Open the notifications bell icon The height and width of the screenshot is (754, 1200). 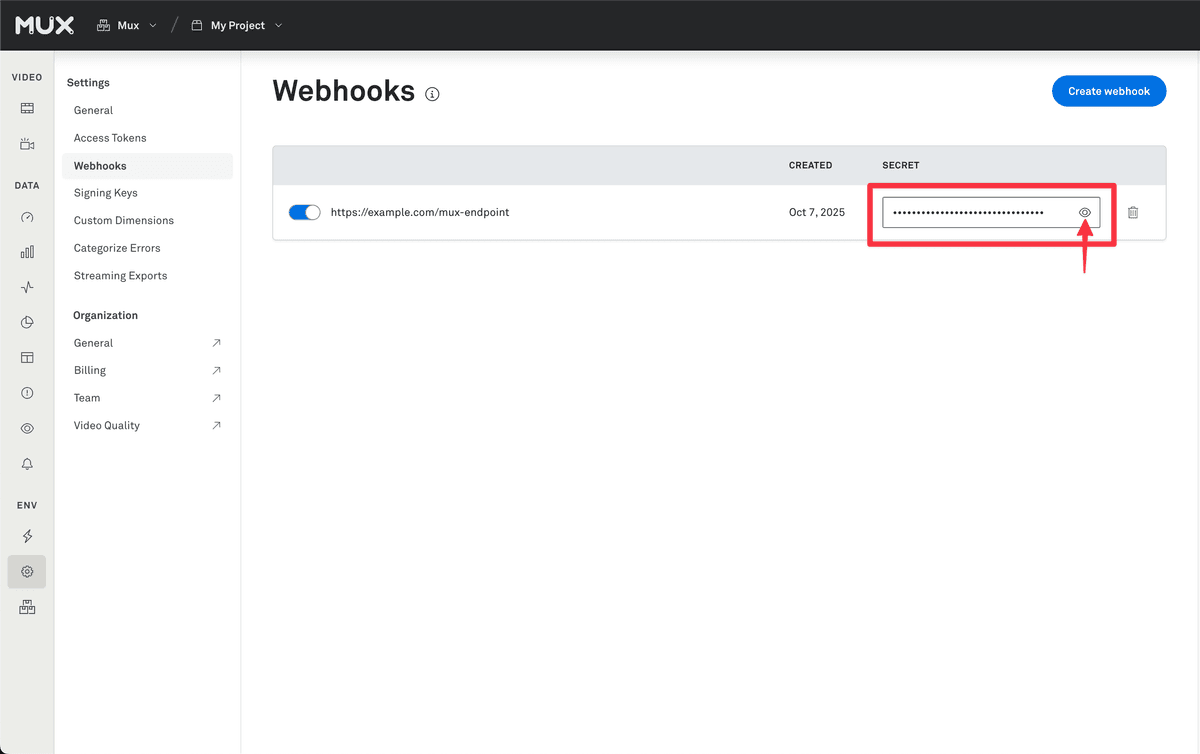[x=27, y=463]
